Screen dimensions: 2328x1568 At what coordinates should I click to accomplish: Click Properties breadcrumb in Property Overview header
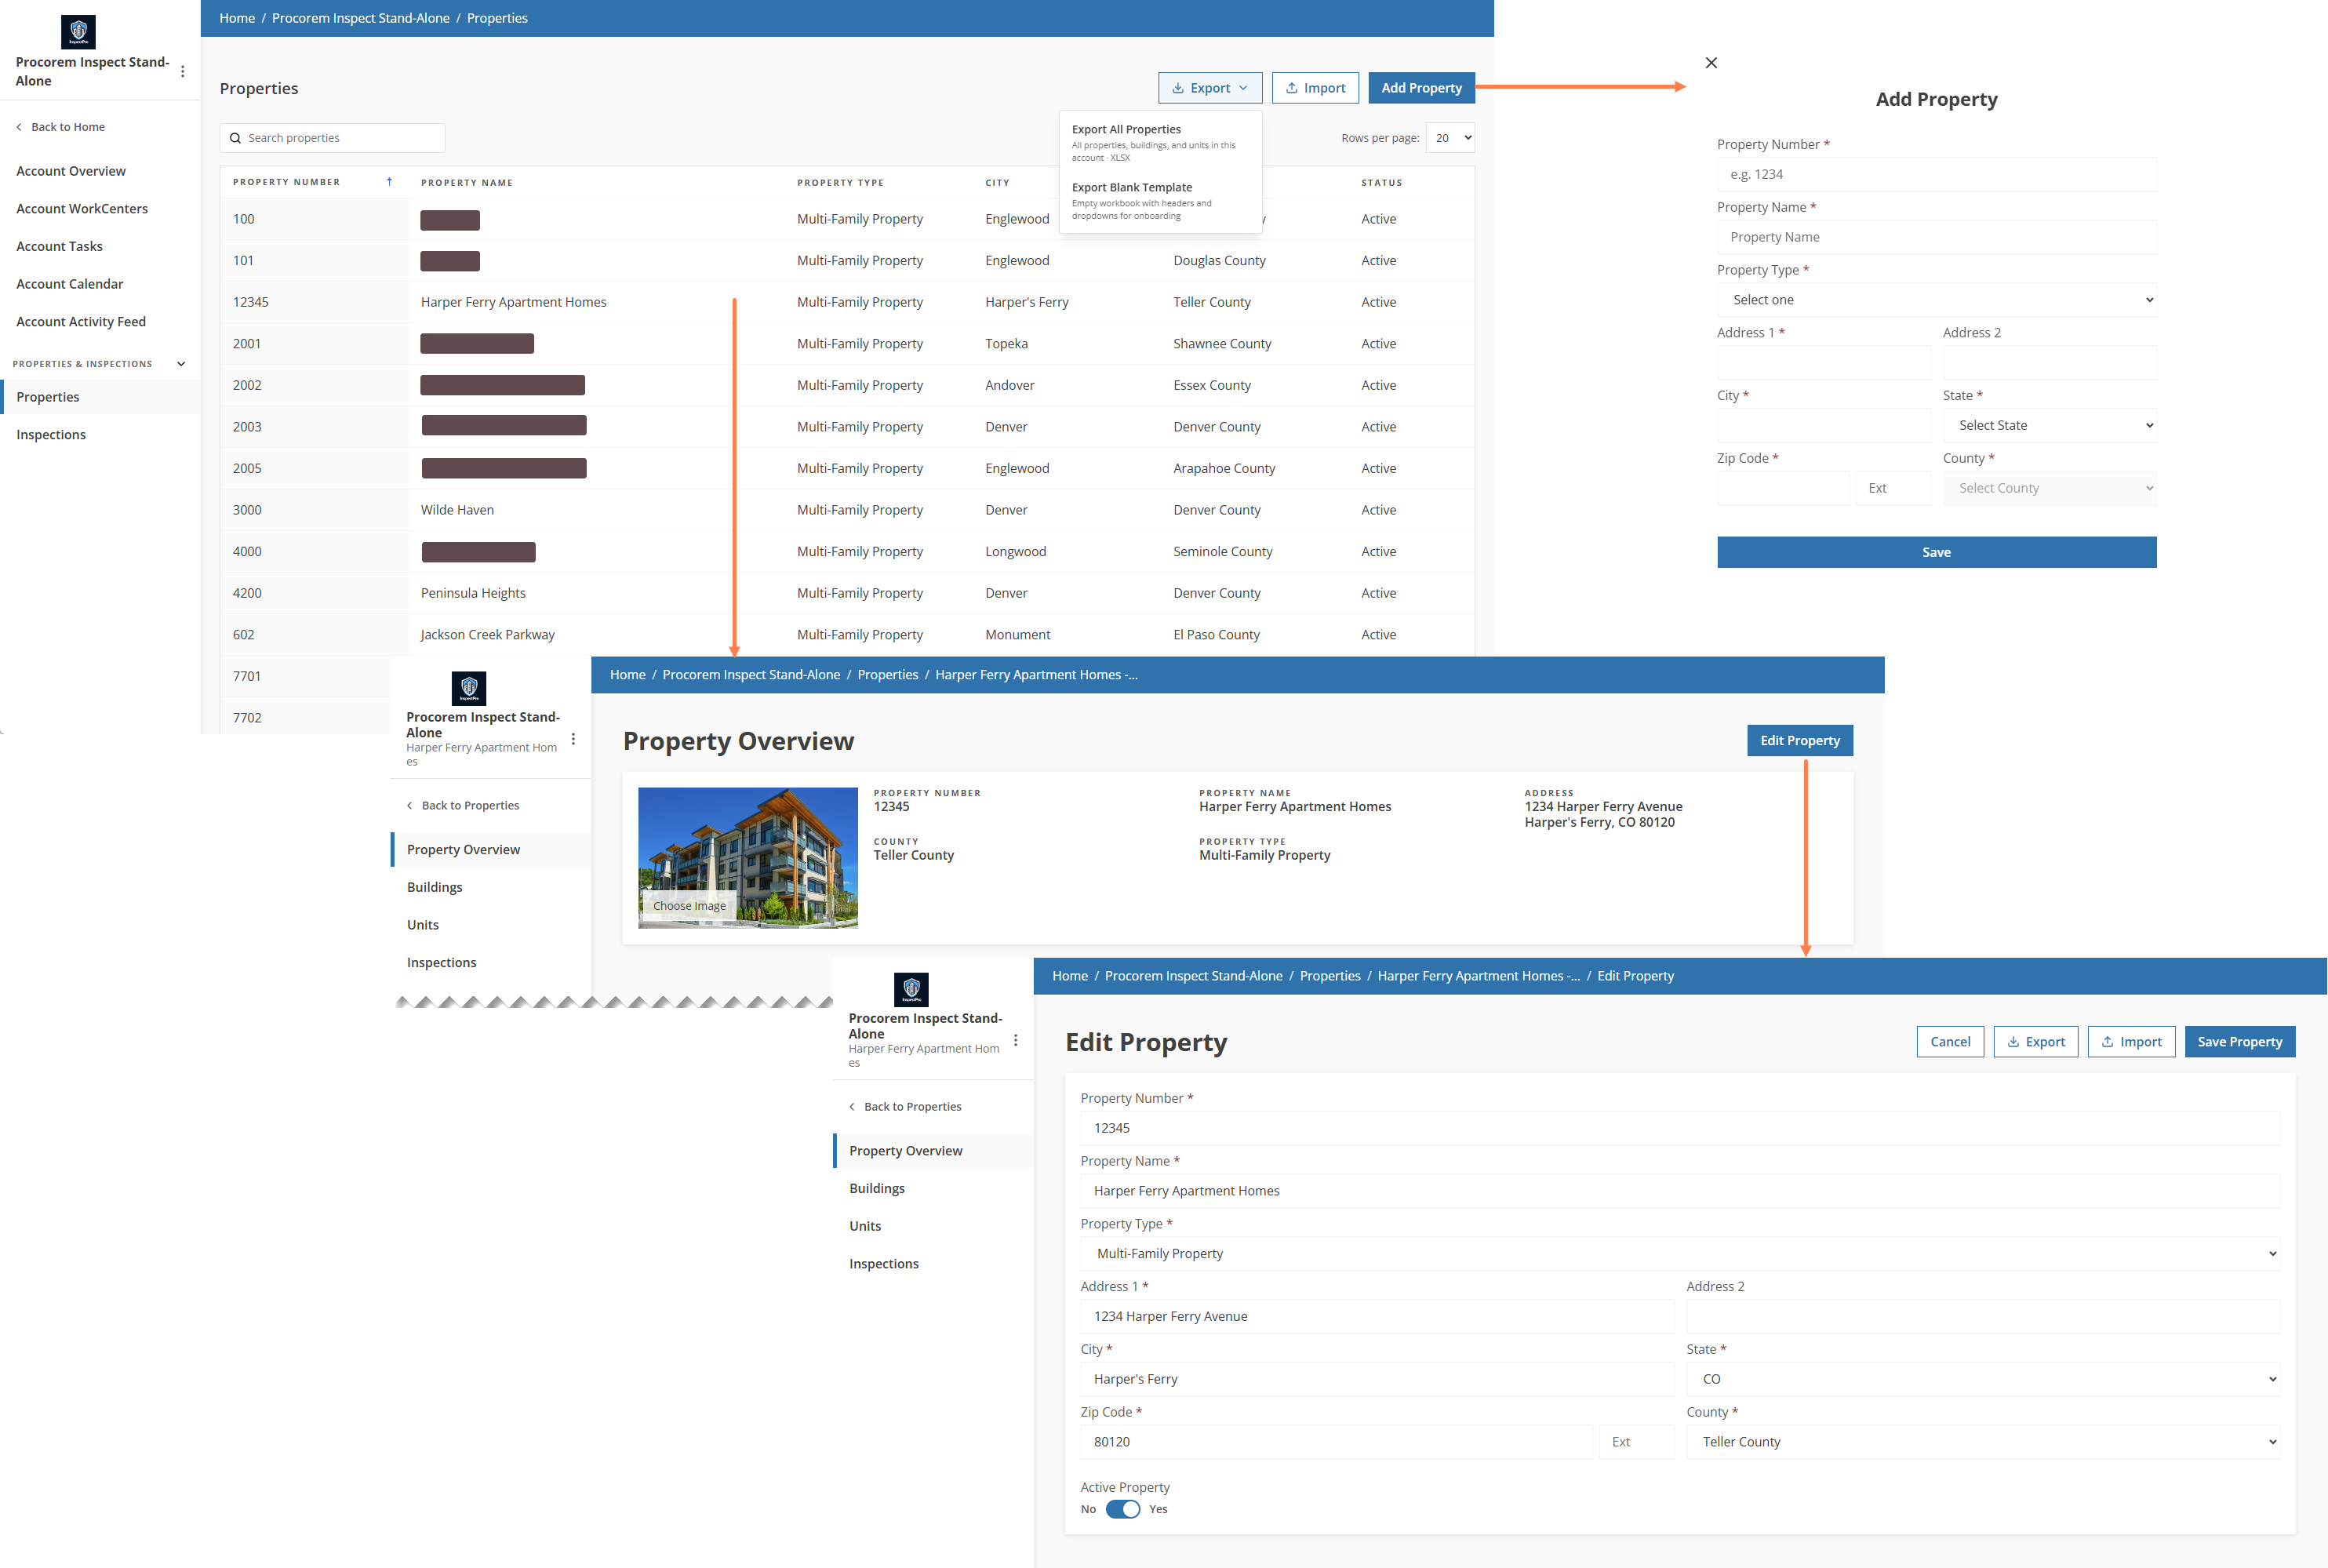pos(888,675)
